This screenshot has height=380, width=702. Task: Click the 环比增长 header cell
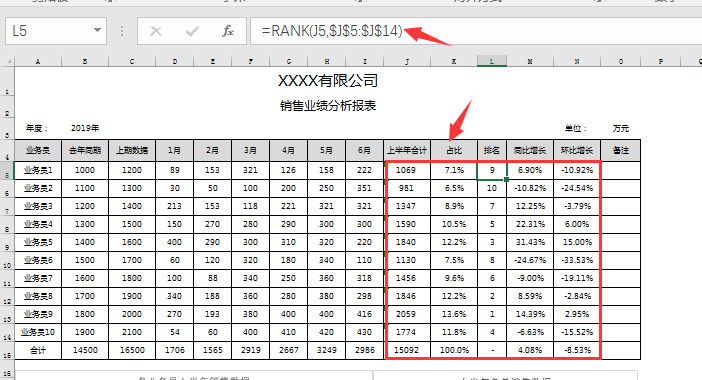pyautogui.click(x=577, y=150)
